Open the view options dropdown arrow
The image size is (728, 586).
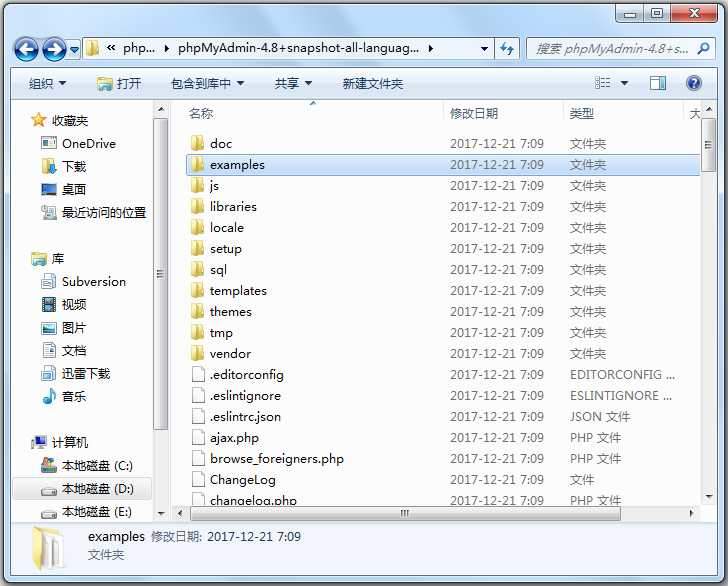[x=624, y=84]
